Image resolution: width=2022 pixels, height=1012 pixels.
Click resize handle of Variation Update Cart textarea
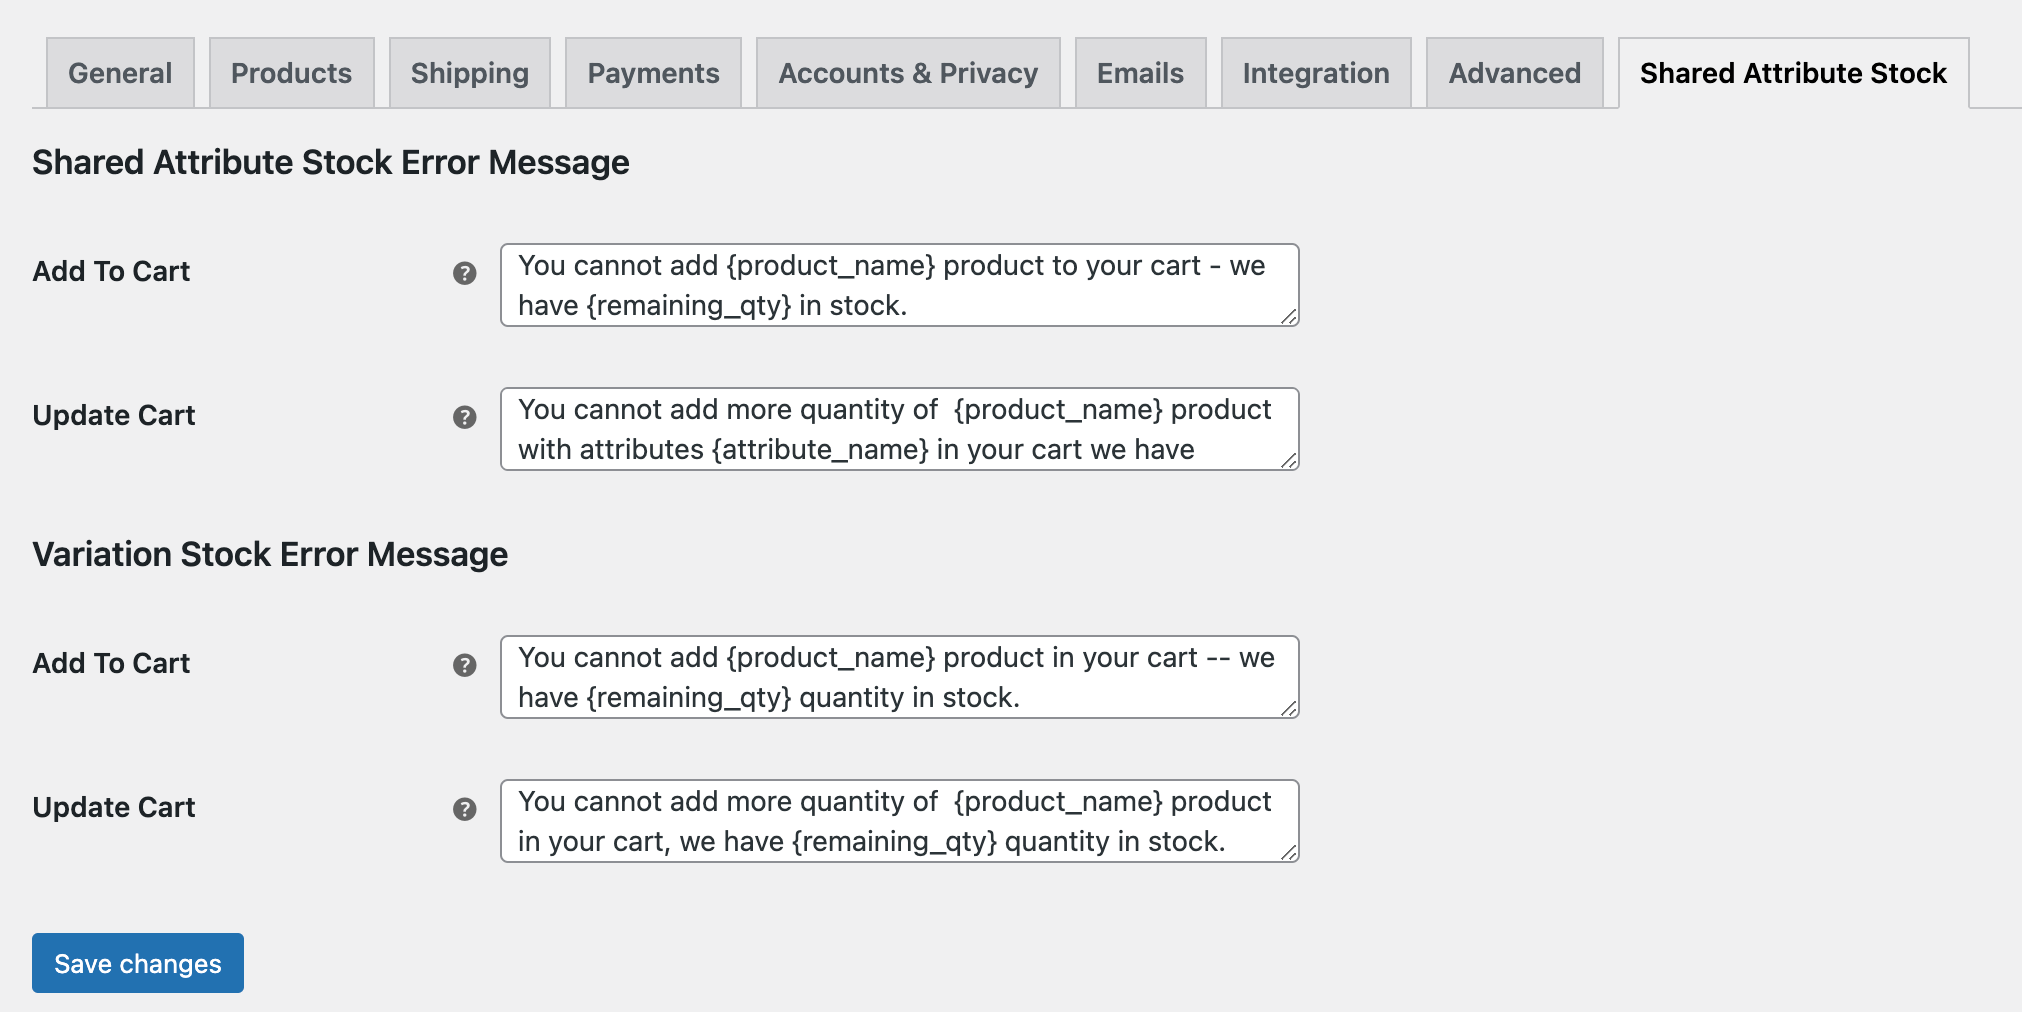[x=1289, y=853]
